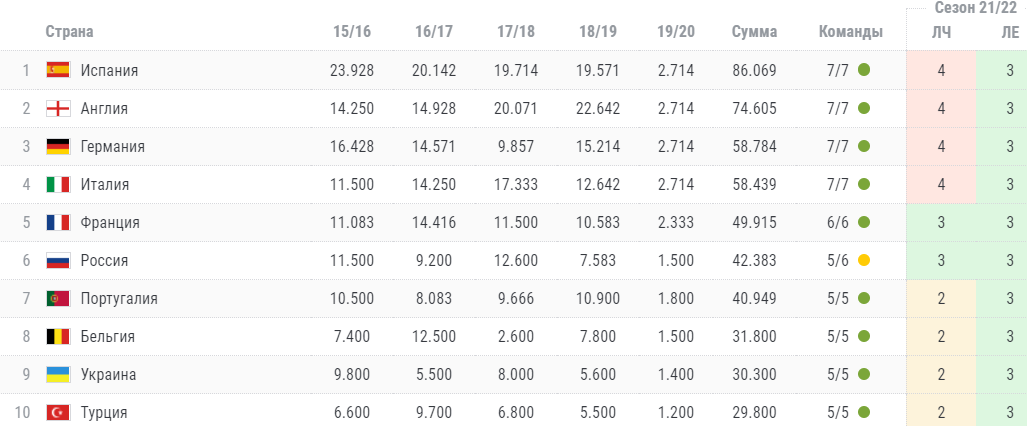Sort by the 15/16 season column
This screenshot has height=426, width=1027.
(x=352, y=32)
